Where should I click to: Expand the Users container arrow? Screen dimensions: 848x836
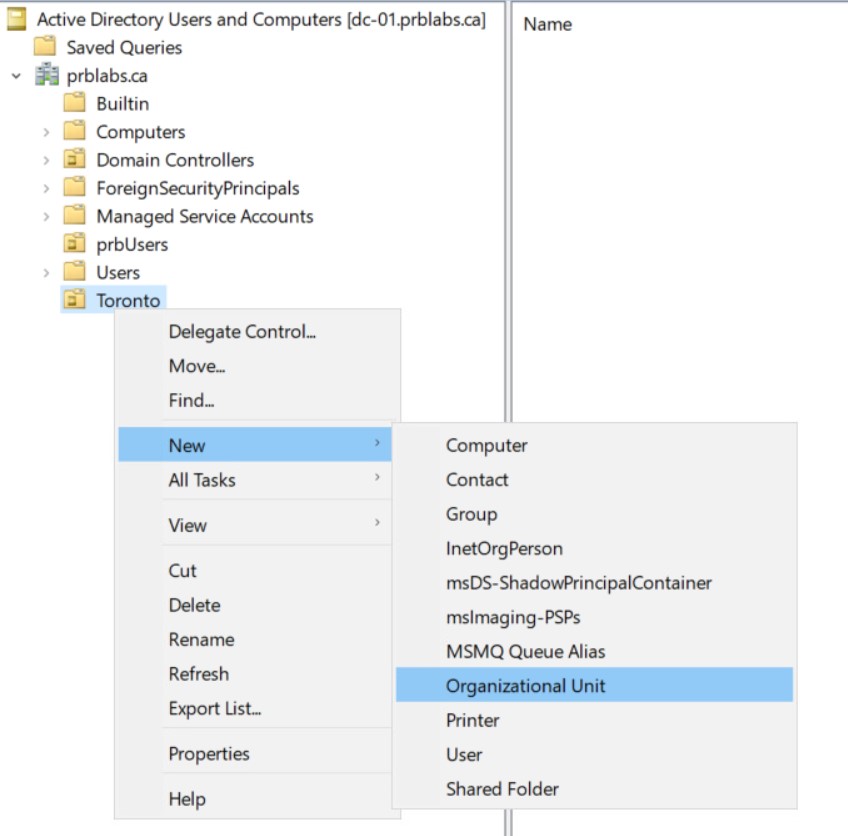tap(46, 272)
